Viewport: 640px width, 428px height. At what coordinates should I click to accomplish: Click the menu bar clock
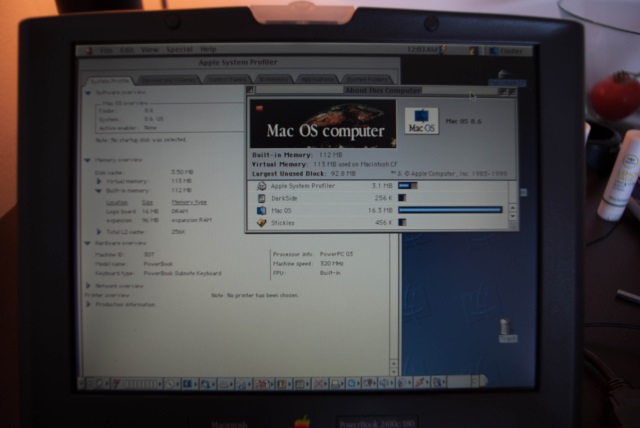click(422, 50)
